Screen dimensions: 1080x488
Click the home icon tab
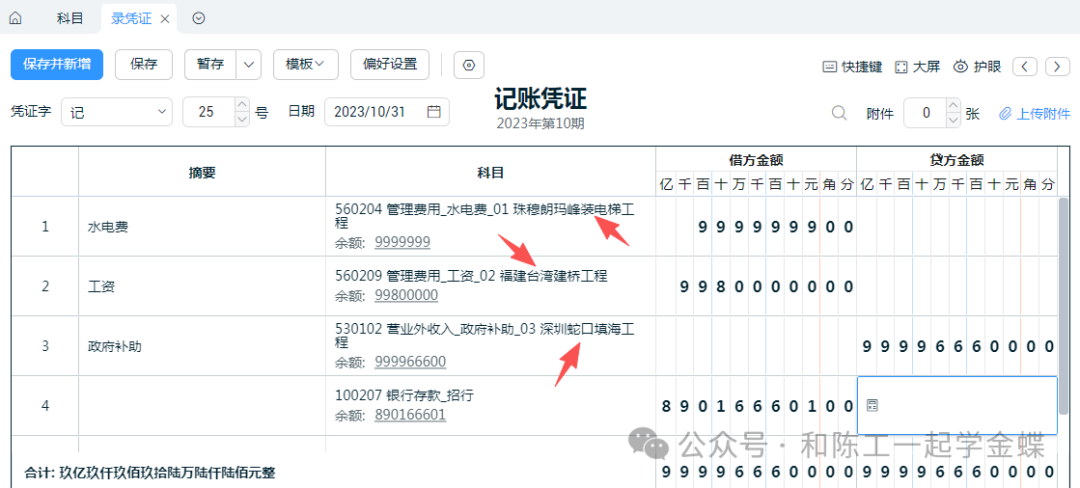pyautogui.click(x=15, y=18)
